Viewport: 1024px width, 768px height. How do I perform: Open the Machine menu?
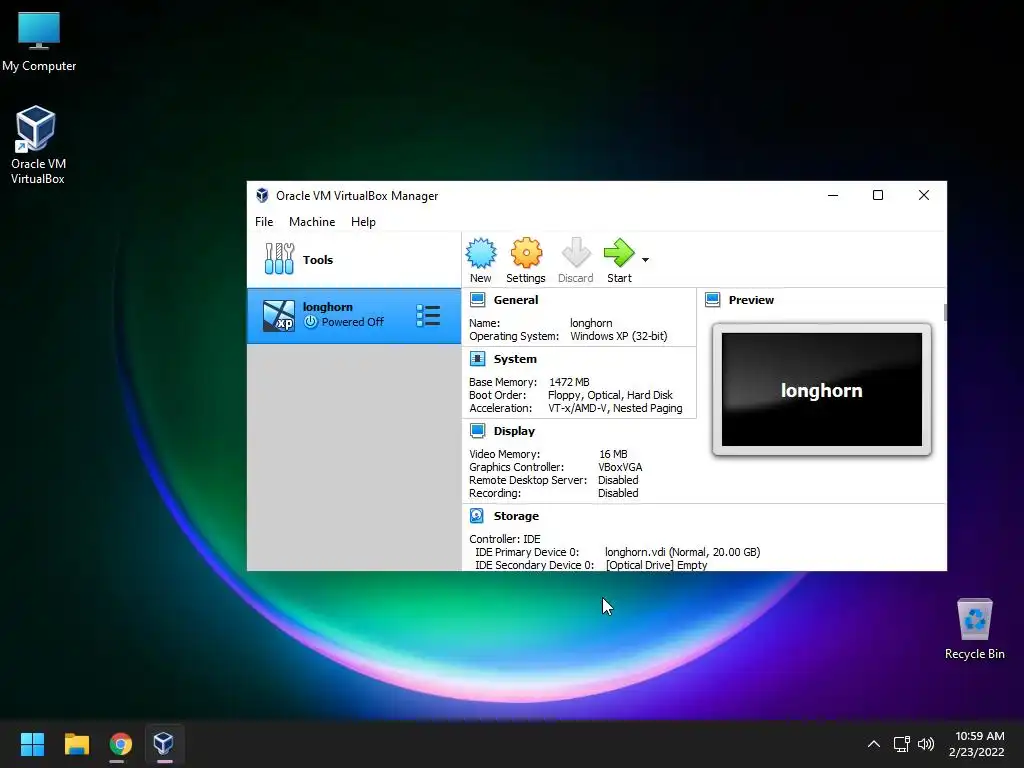click(312, 222)
